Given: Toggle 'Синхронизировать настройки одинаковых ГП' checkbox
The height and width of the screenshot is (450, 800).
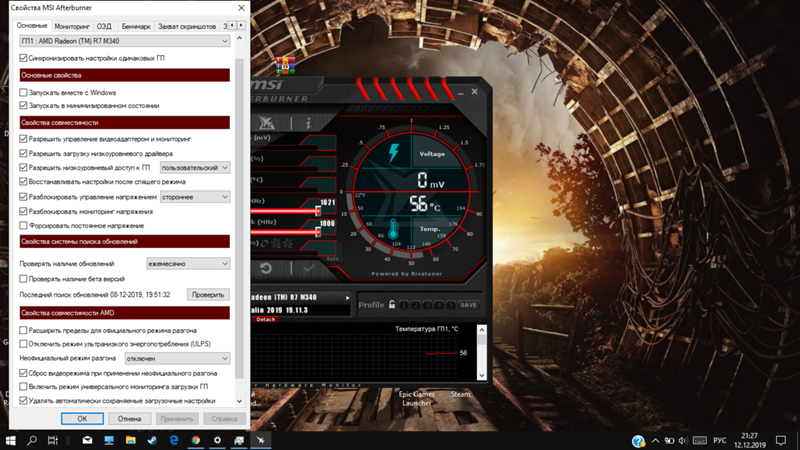Looking at the screenshot, I should point(23,58).
